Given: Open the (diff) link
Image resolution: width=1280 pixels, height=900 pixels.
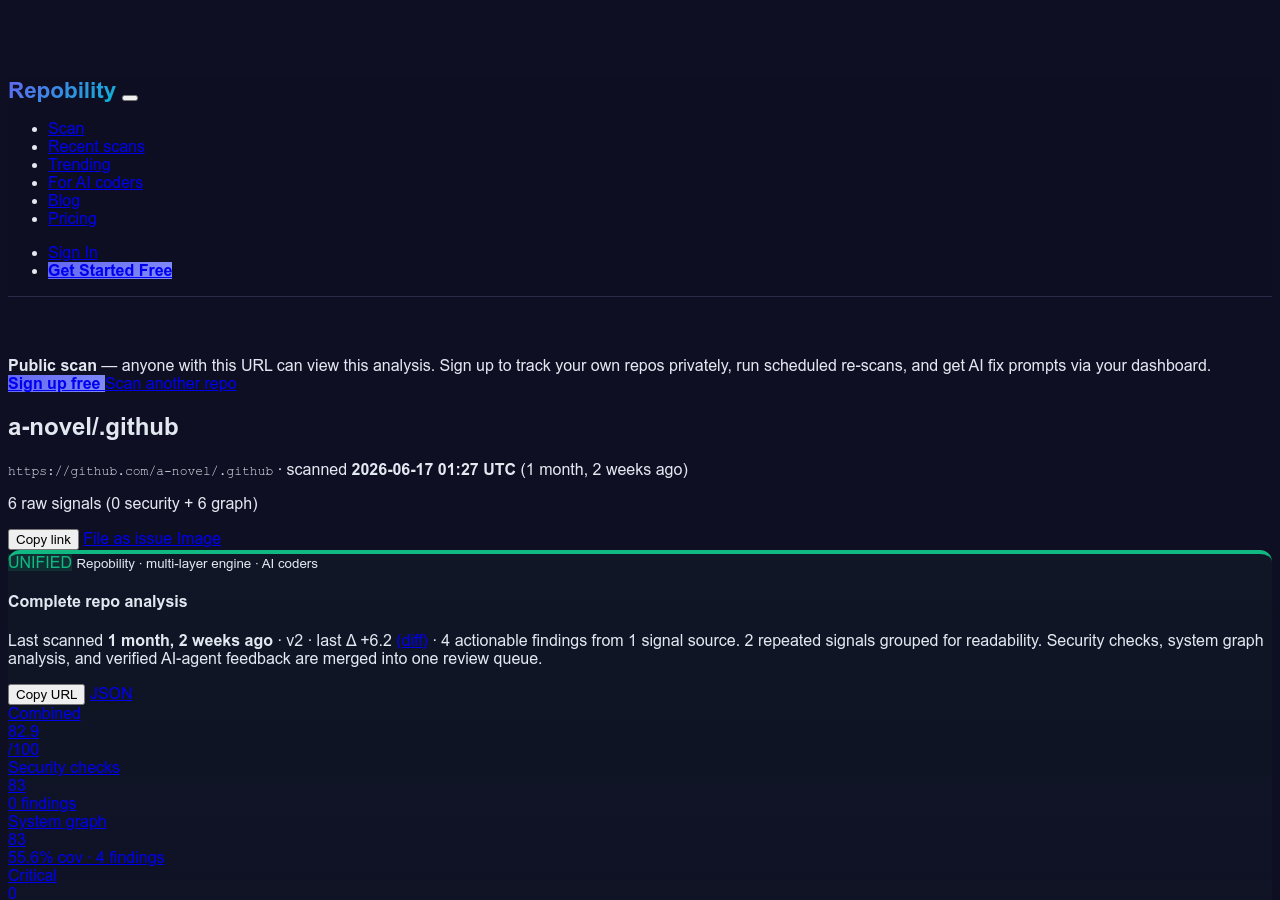Looking at the screenshot, I should tap(412, 640).
